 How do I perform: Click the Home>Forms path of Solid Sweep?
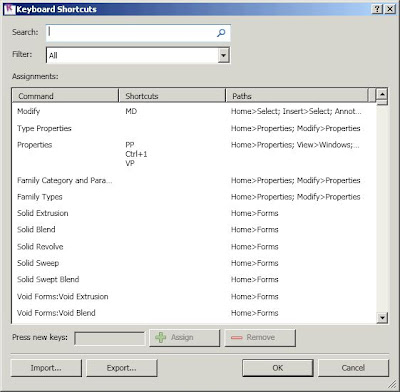pos(254,263)
